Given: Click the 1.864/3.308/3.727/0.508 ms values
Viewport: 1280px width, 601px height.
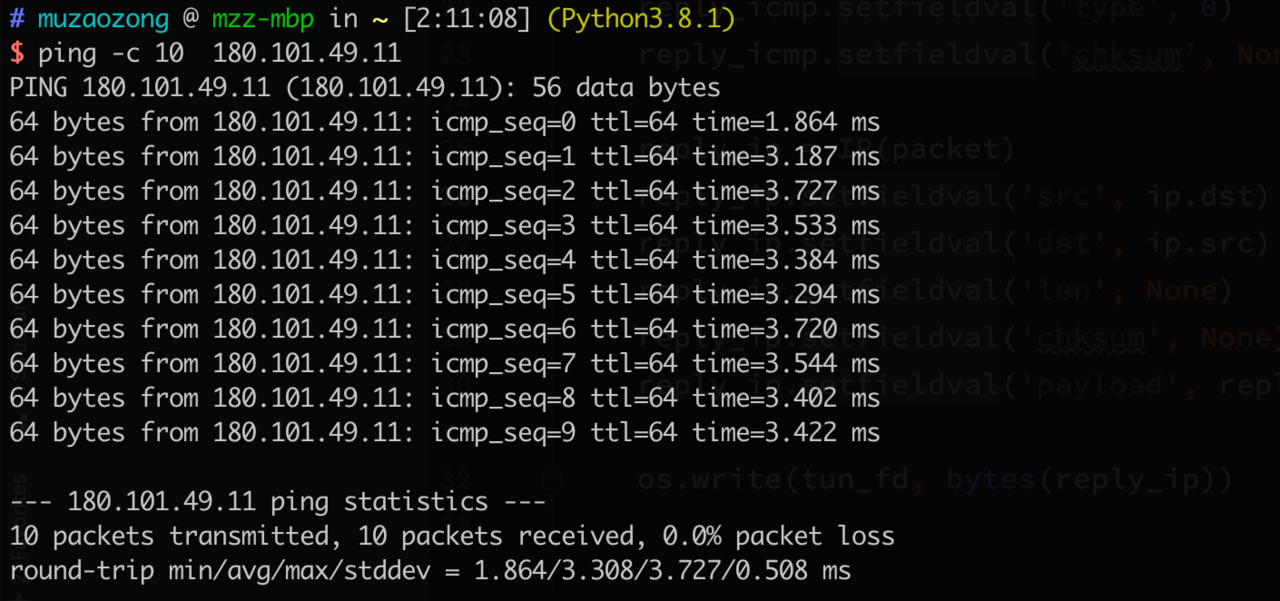Looking at the screenshot, I should (x=662, y=571).
